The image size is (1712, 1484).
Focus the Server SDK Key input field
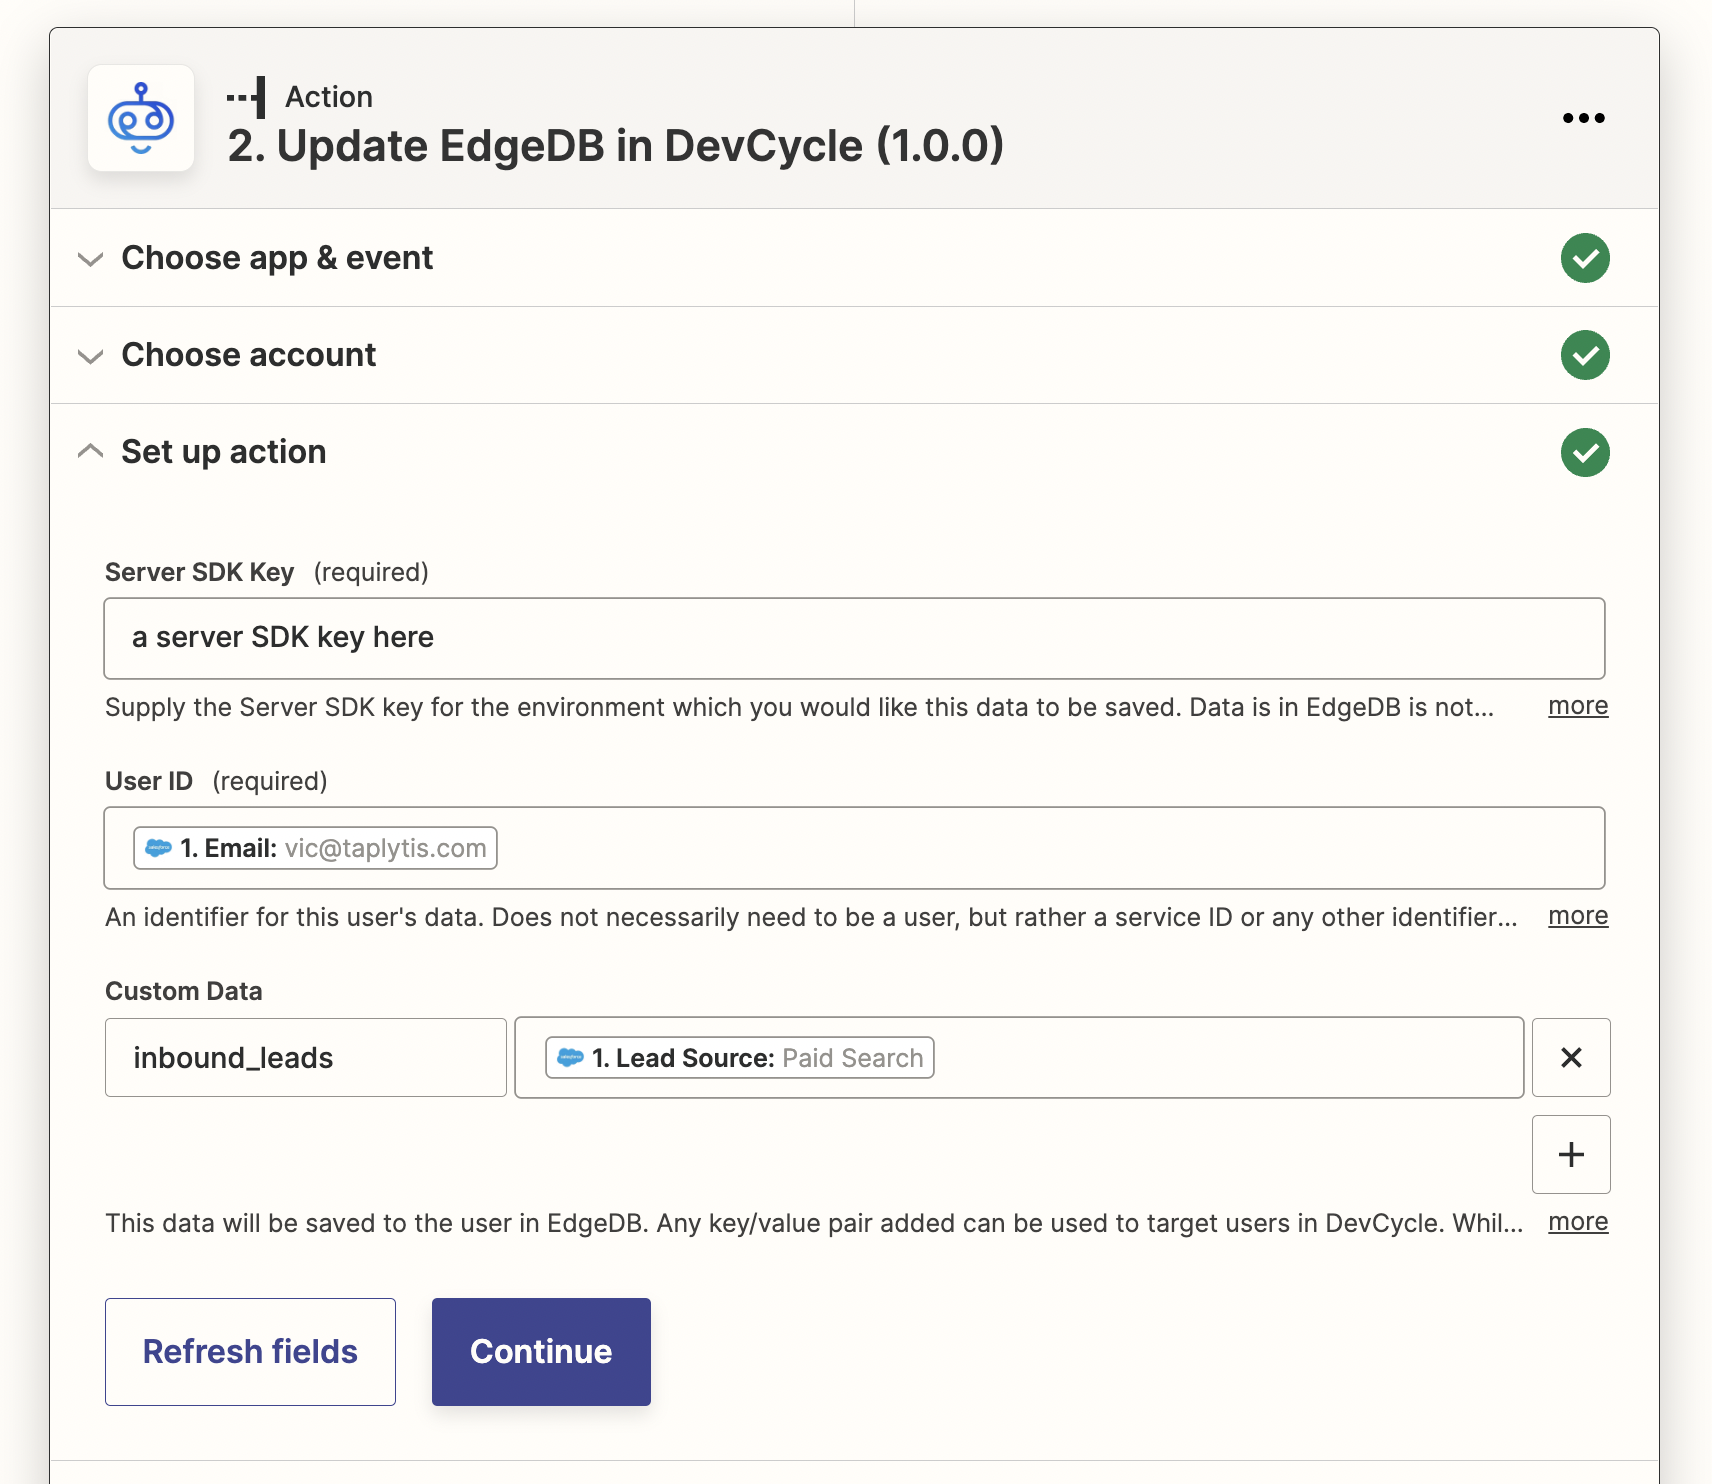(853, 638)
